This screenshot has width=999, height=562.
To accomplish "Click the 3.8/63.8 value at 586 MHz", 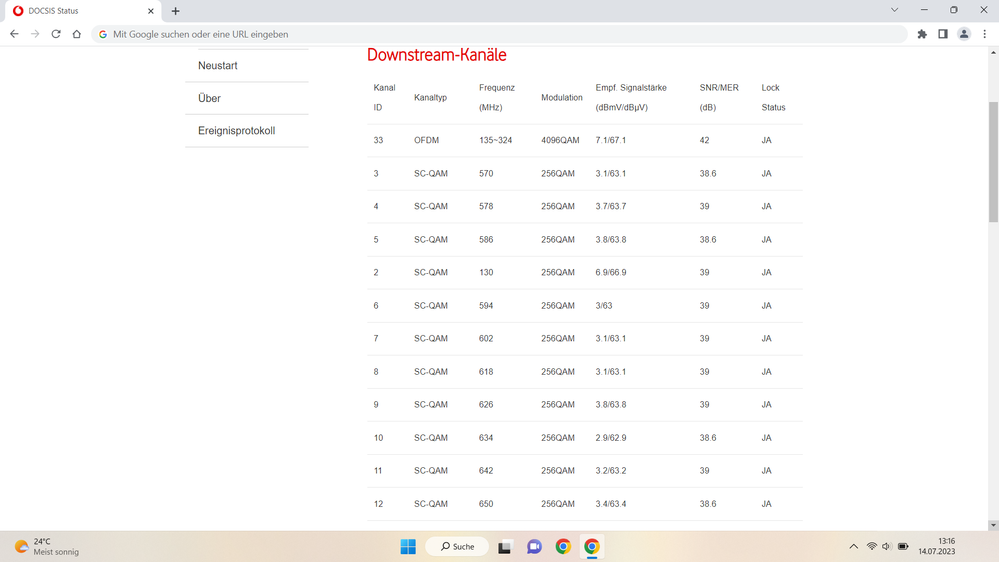I will point(610,240).
